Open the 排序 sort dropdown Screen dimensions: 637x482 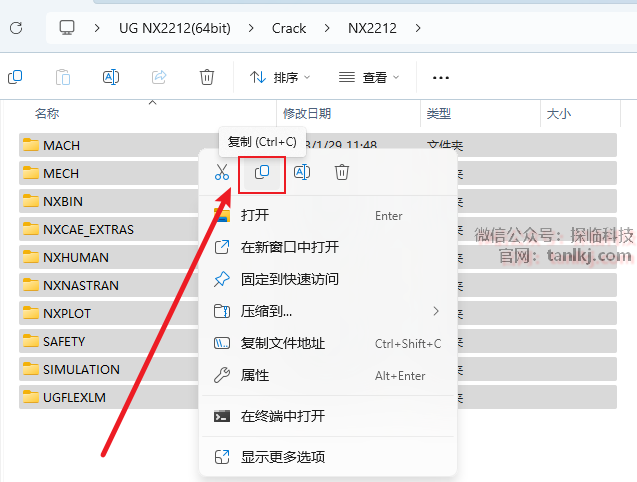[x=280, y=77]
